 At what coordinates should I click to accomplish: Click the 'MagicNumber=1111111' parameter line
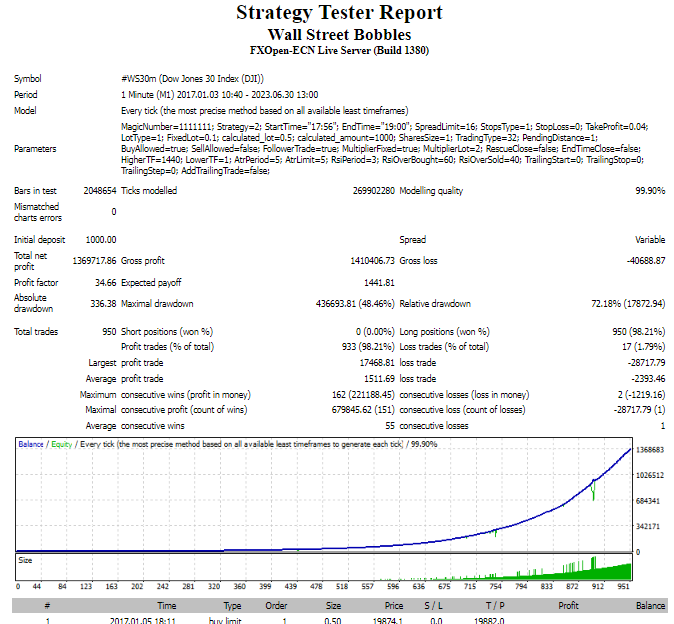pyautogui.click(x=384, y=127)
